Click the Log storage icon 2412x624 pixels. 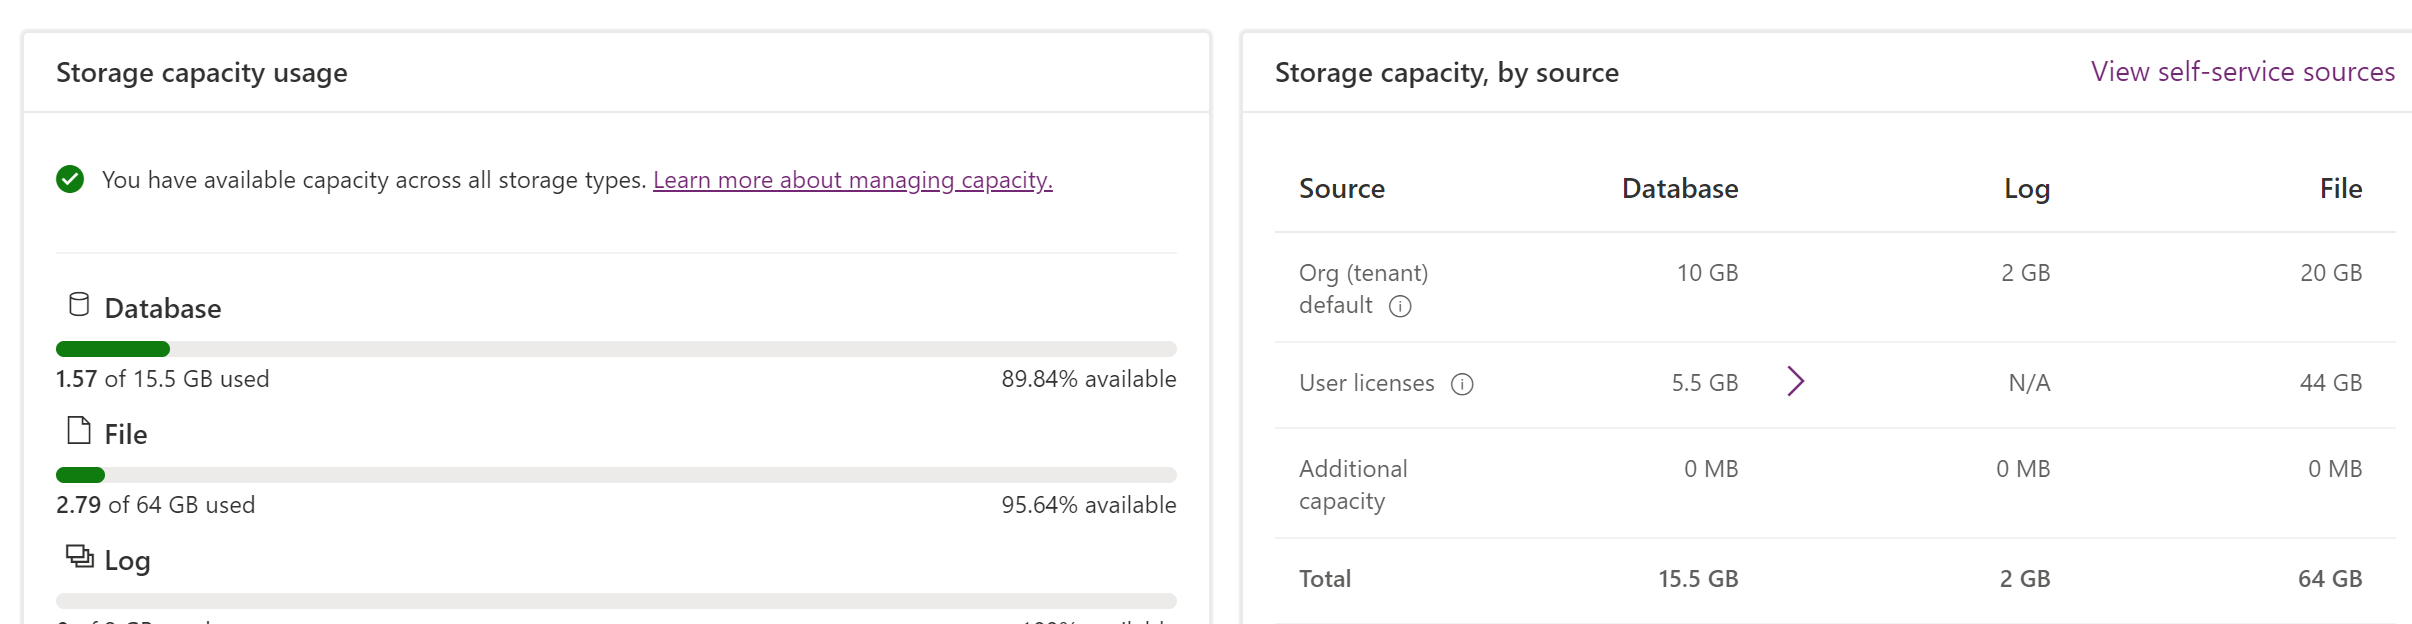coord(79,556)
